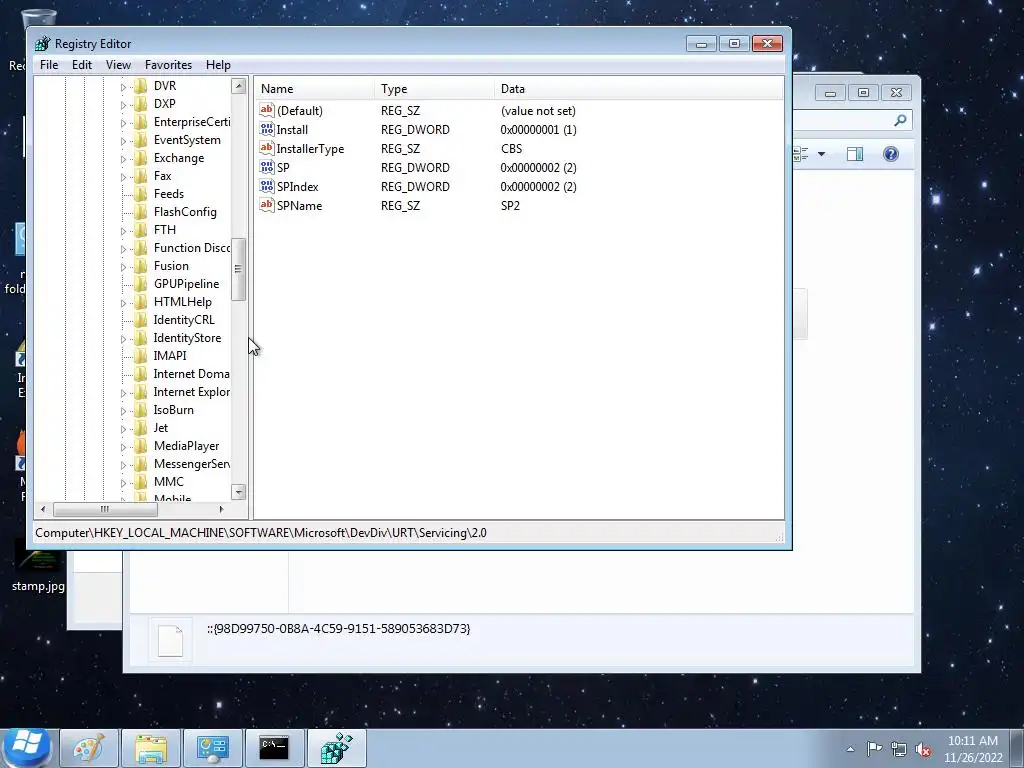
Task: Expand the Exchange registry key
Action: pos(123,159)
